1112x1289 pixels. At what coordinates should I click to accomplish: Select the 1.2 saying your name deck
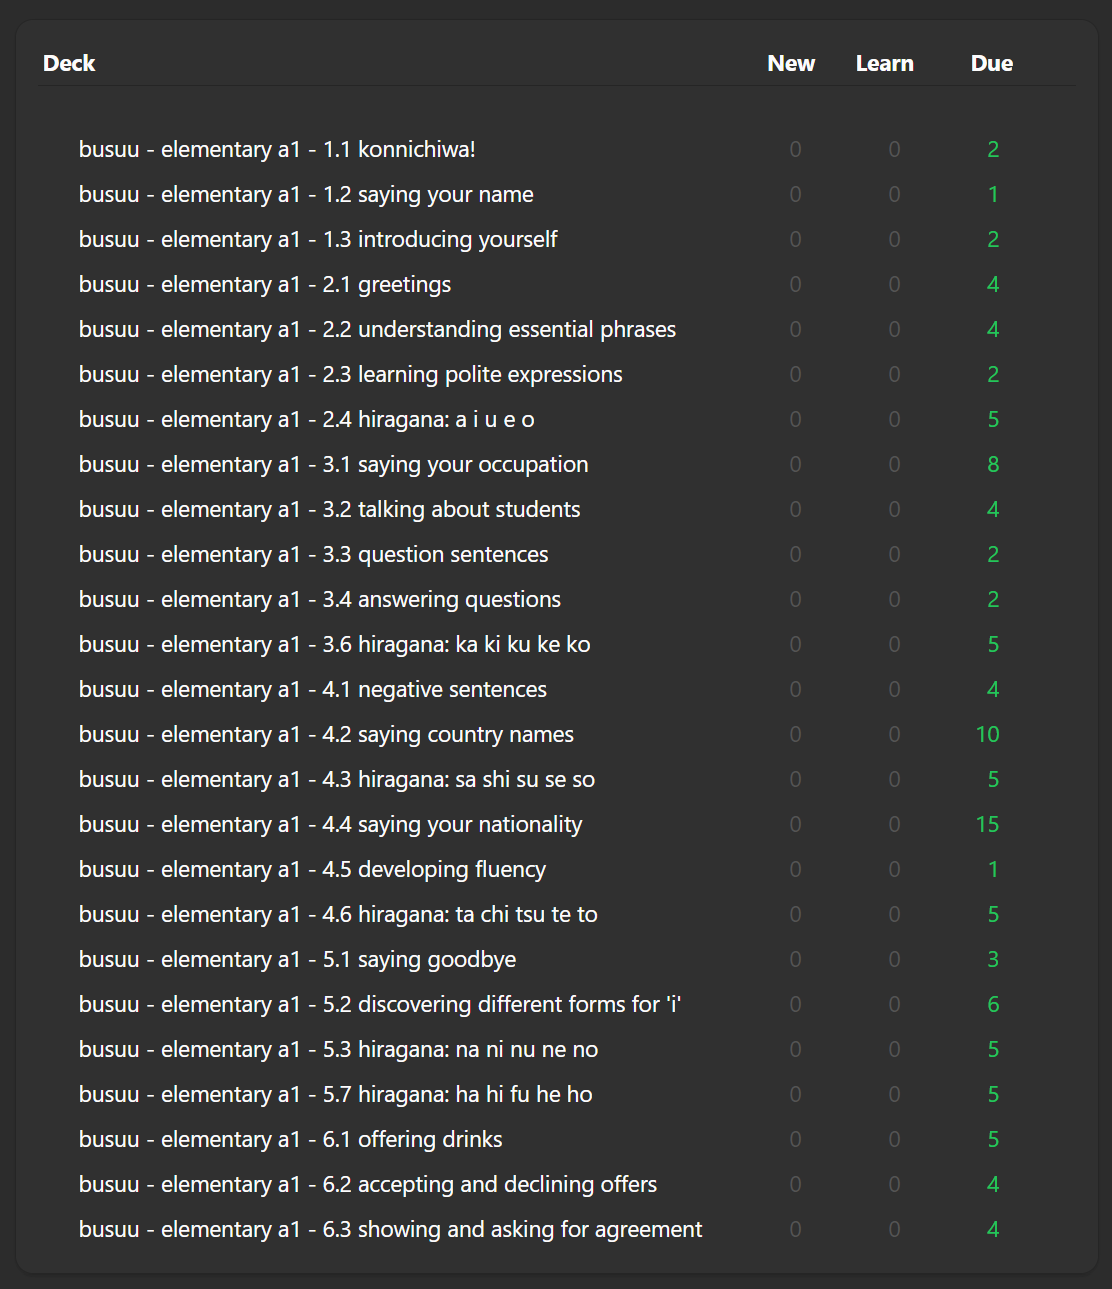click(306, 195)
